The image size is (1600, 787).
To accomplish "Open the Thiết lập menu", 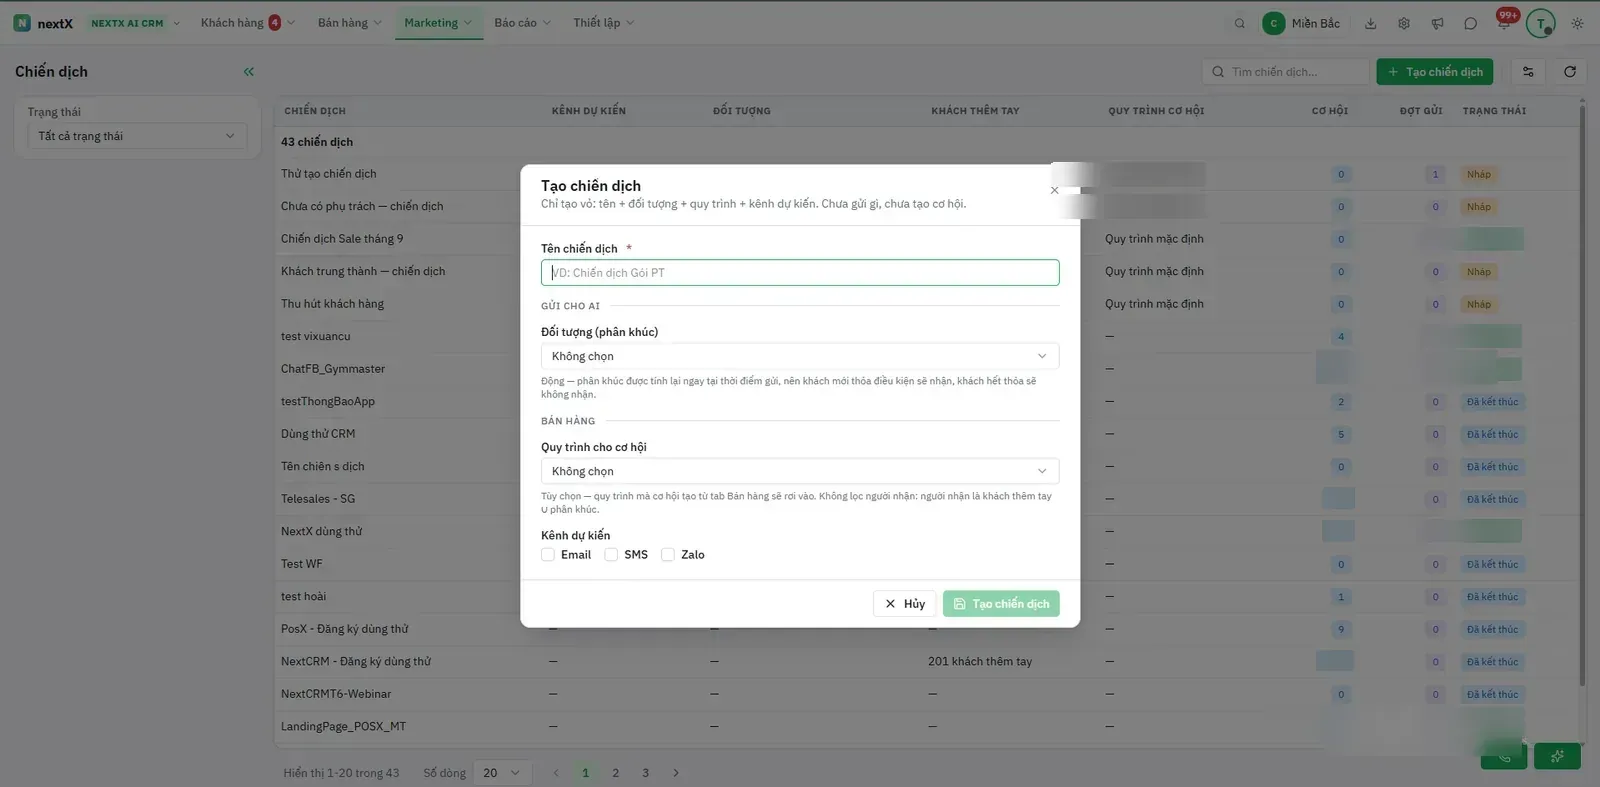I will (x=604, y=23).
